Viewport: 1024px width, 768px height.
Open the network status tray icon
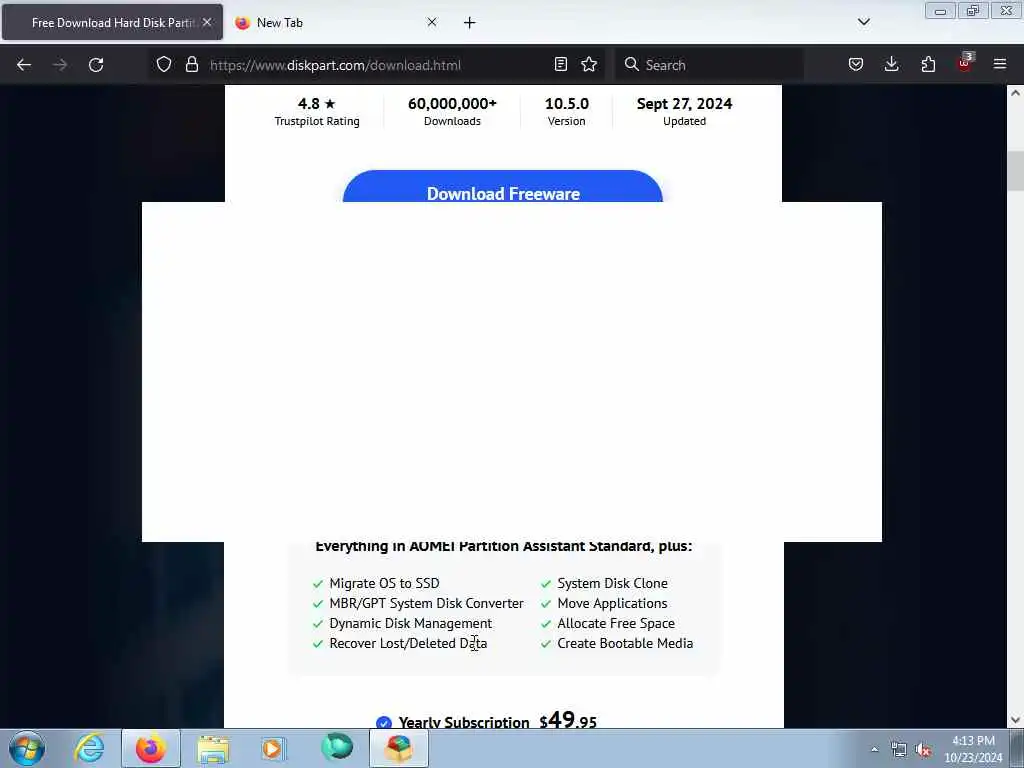coord(899,749)
